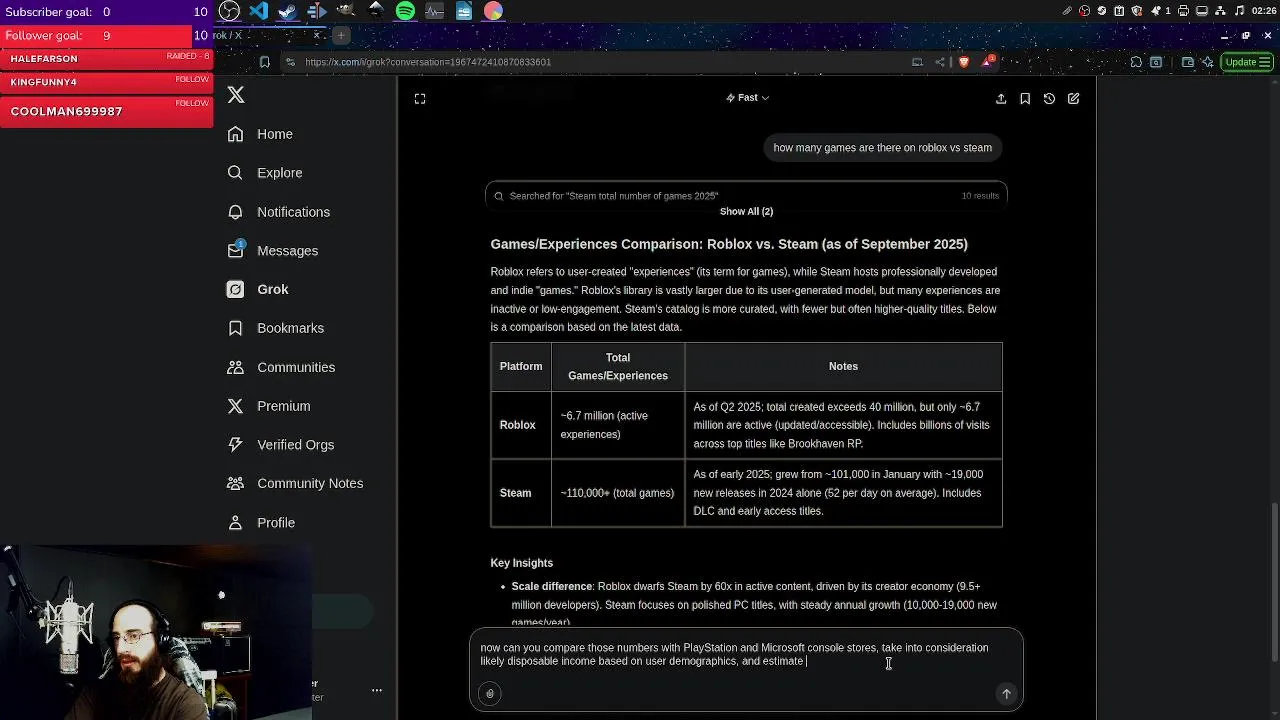Focus the Grok prompt text box

746,655
